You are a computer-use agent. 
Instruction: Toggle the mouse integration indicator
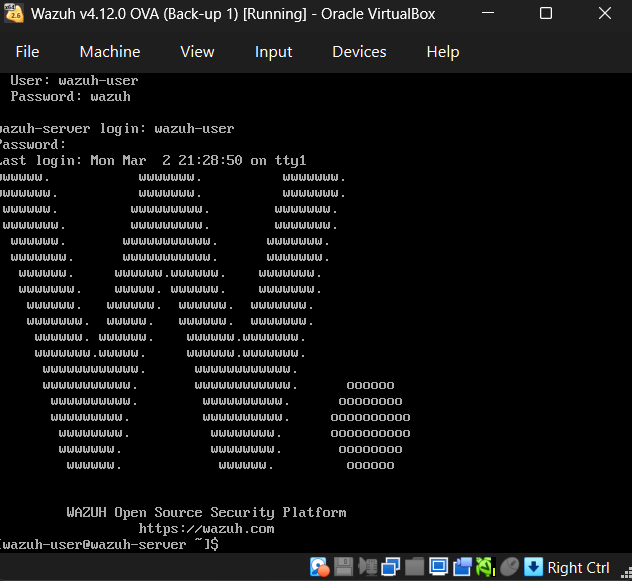[509, 567]
